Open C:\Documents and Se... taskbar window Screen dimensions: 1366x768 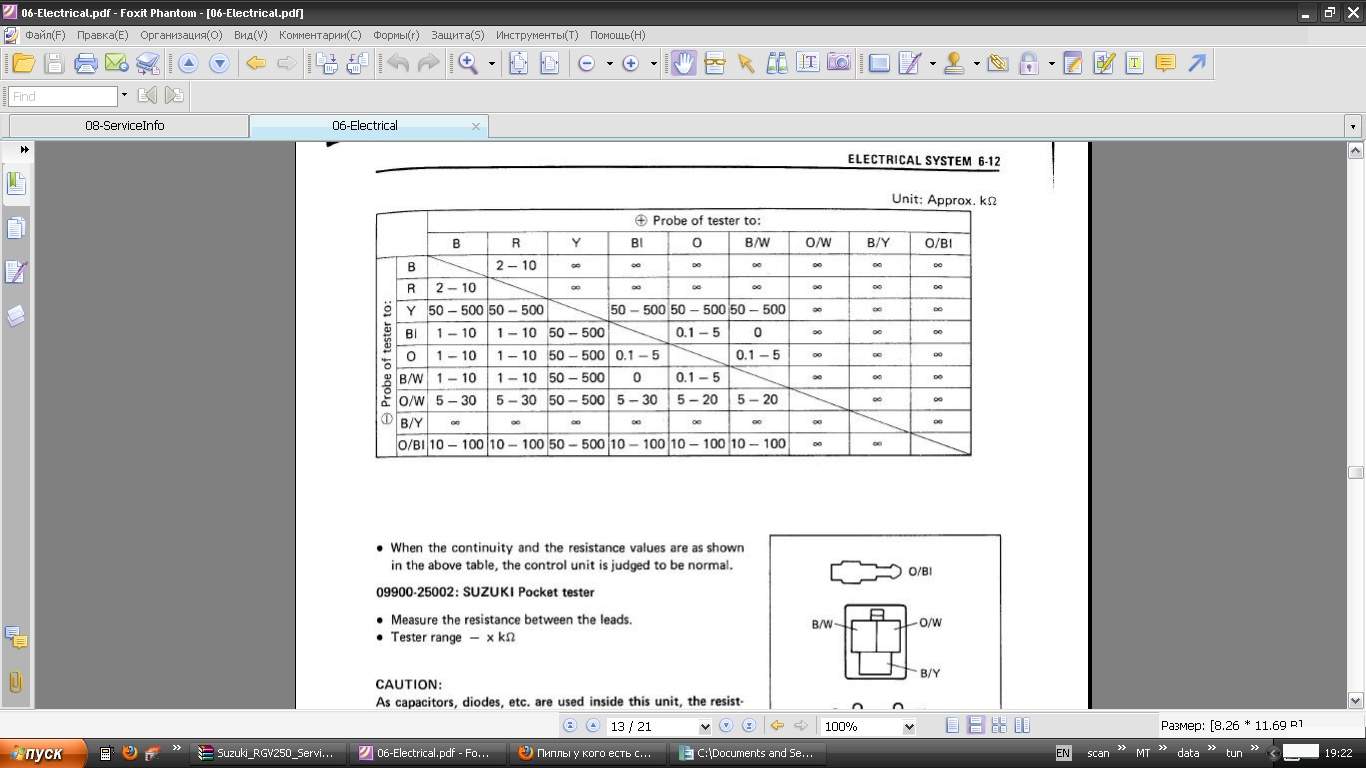pos(746,753)
